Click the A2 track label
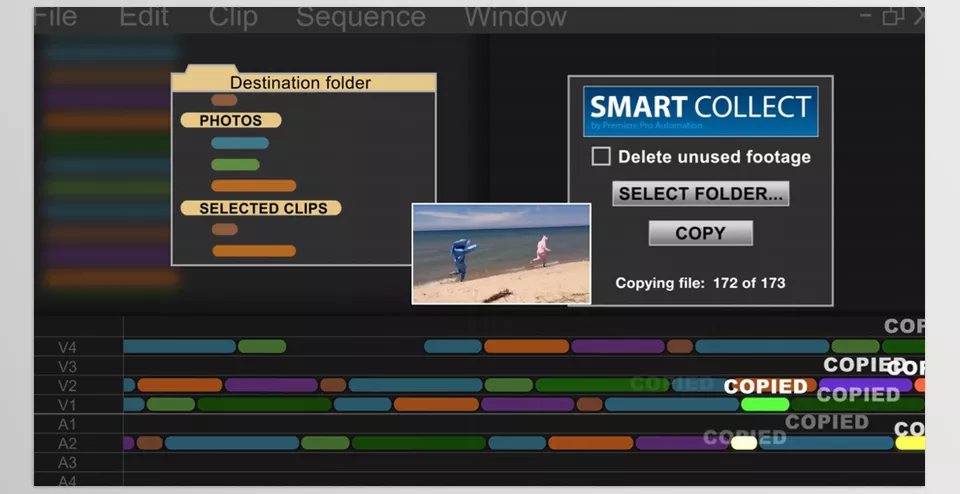 67,443
